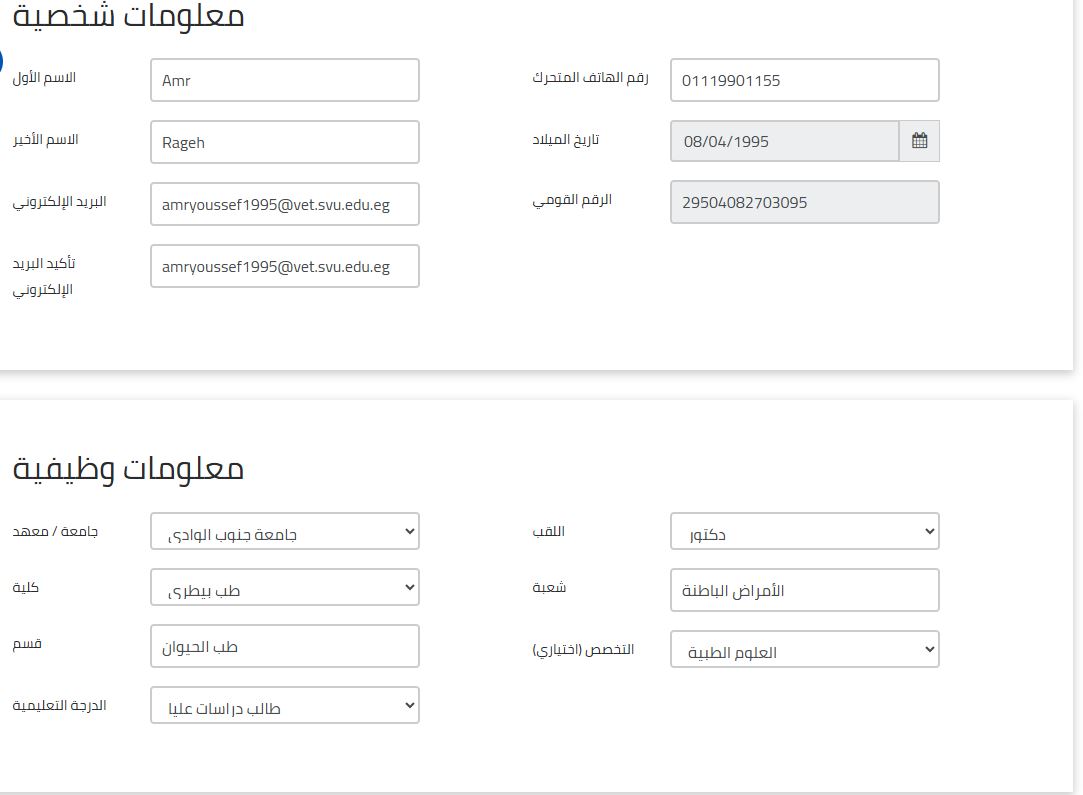The image size is (1083, 795).
Task: Focus the شعبة field with الأمراض الباطنة
Action: [804, 590]
